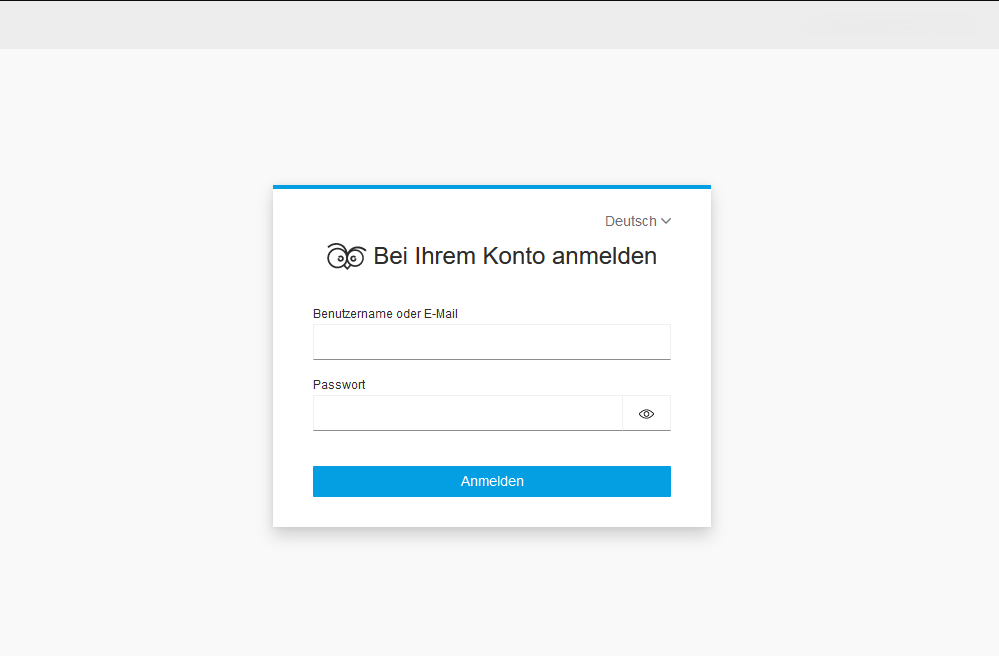Viewport: 999px width, 656px height.
Task: Show the password with the eye icon
Action: point(646,413)
